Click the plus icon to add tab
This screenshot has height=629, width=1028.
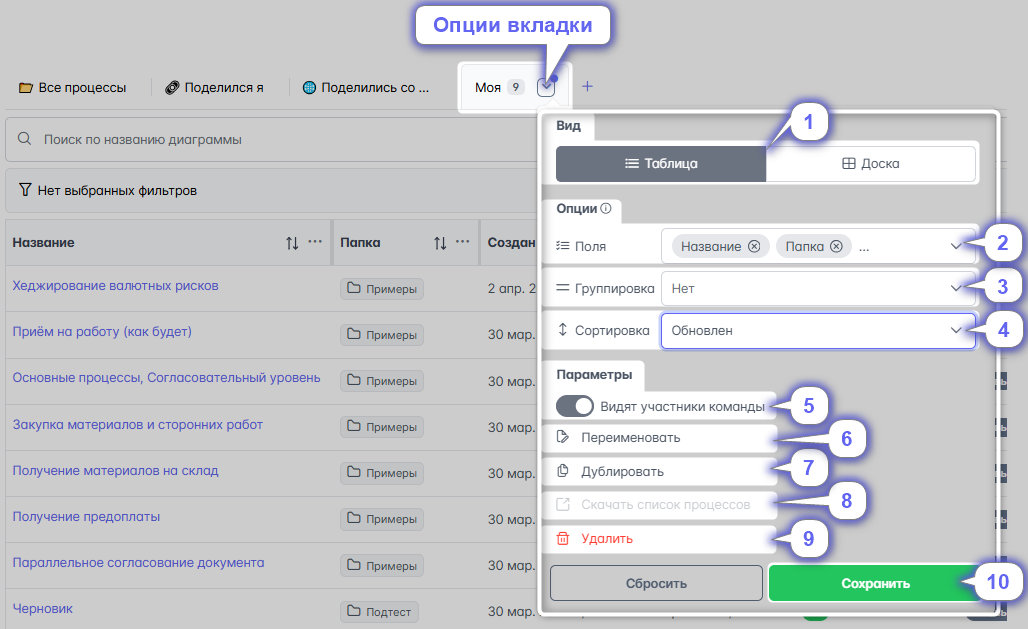587,87
